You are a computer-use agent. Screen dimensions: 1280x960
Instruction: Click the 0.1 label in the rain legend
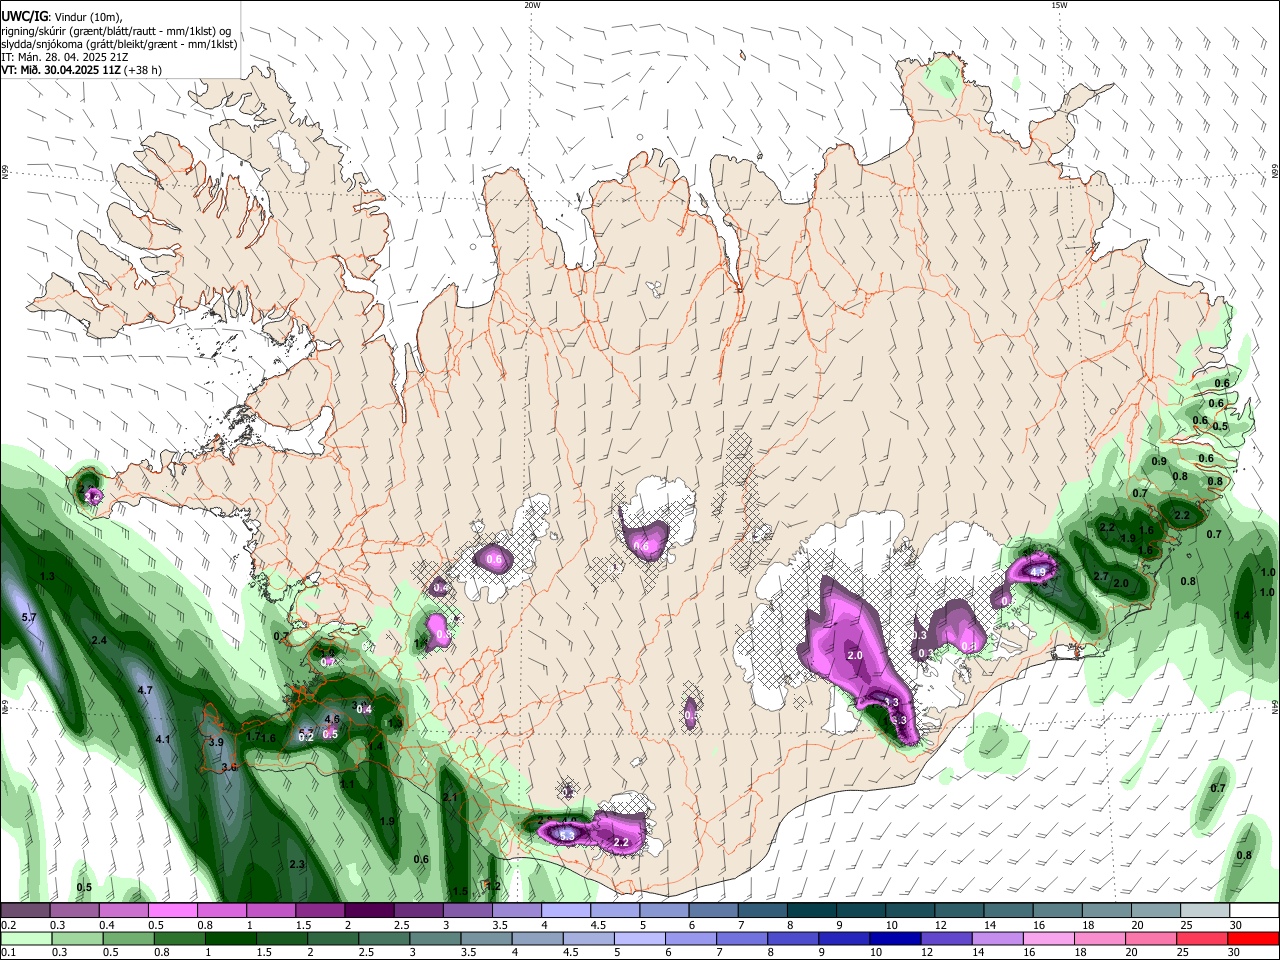coord(8,953)
